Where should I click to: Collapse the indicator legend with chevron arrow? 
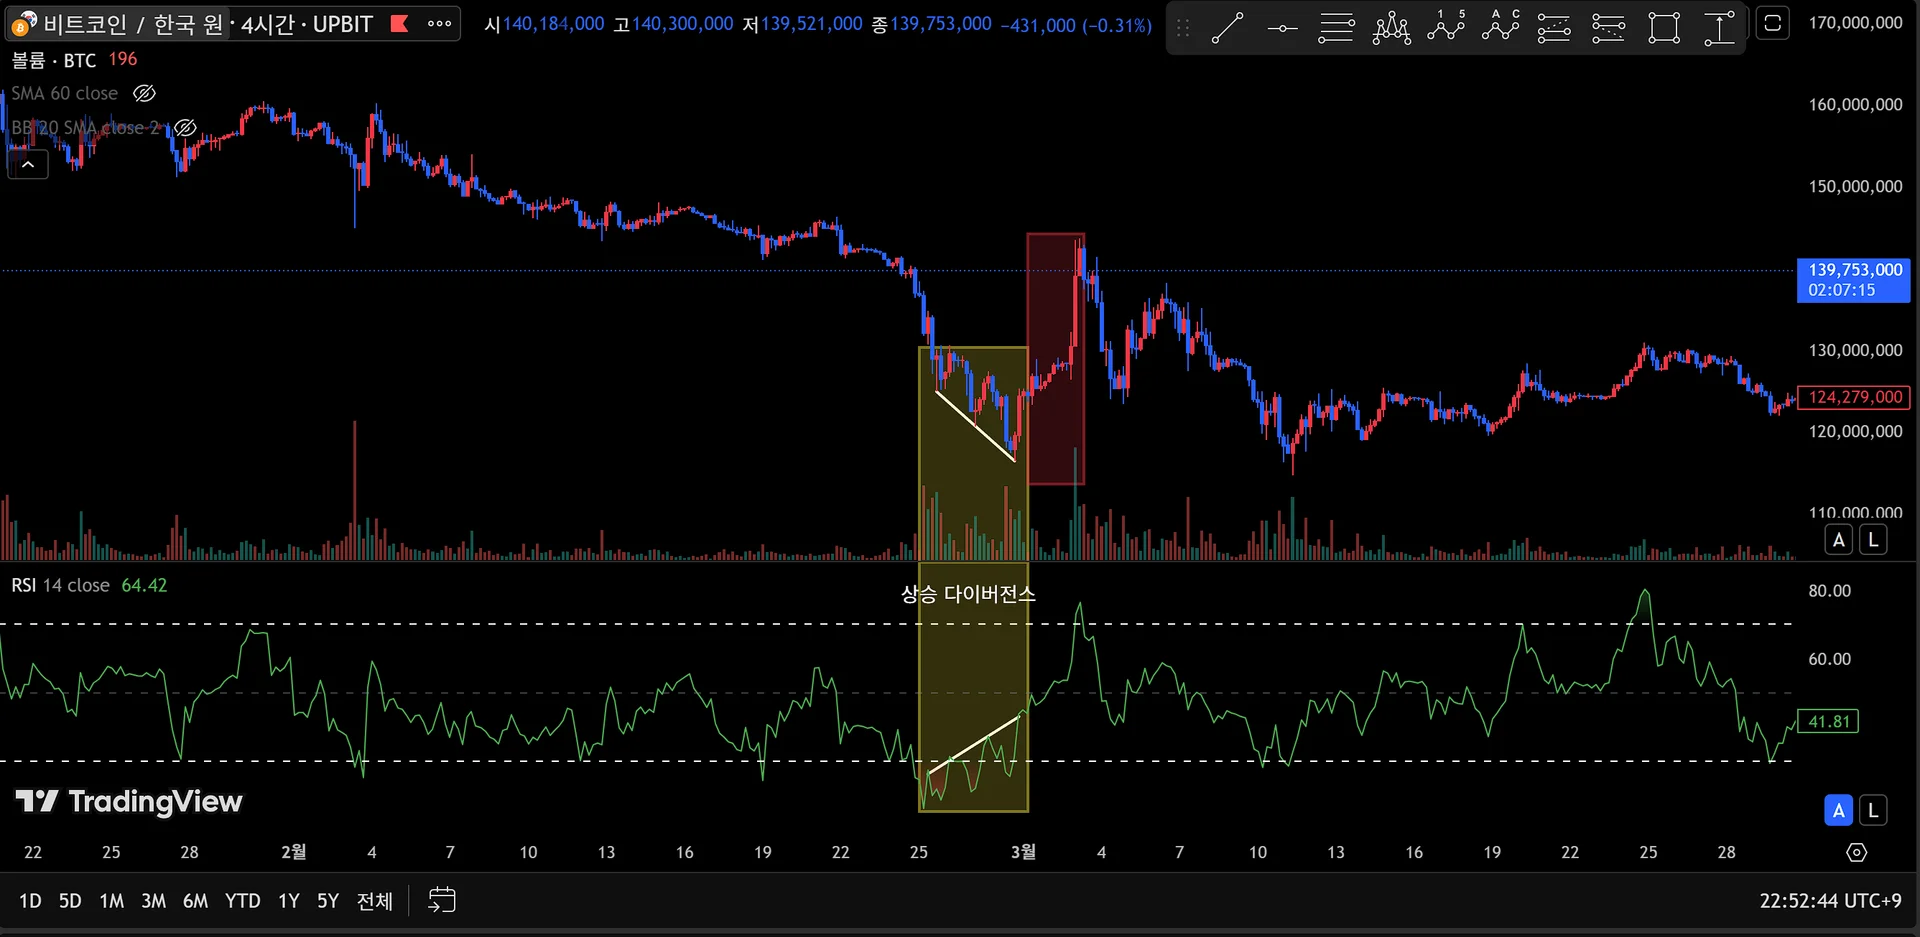(x=28, y=164)
